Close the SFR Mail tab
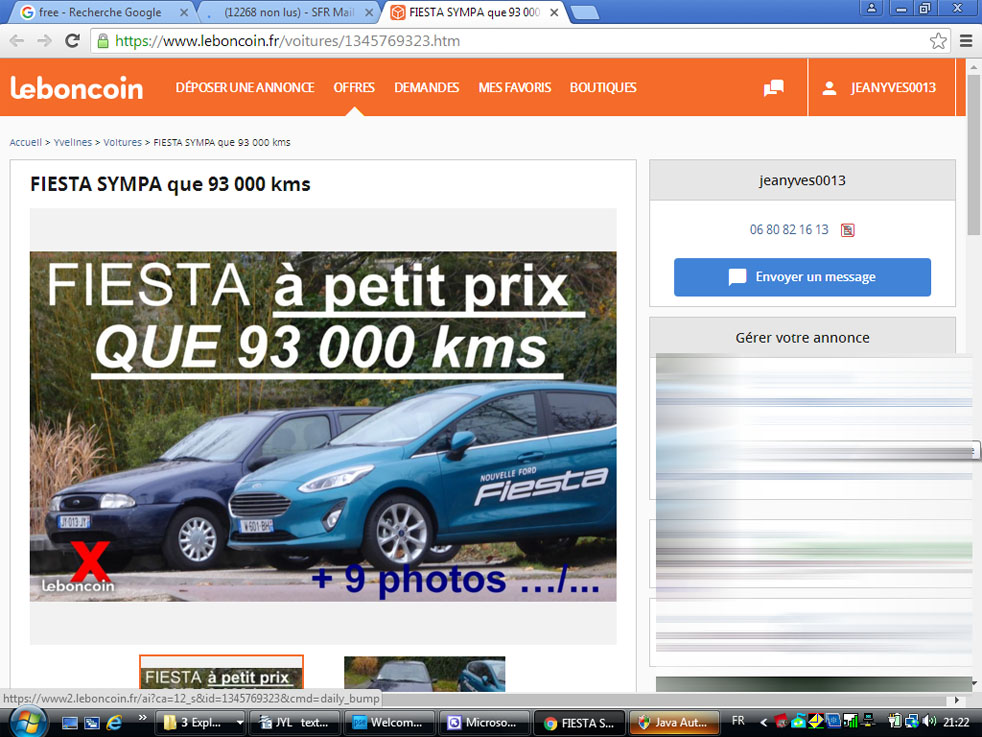This screenshot has height=737, width=982. pyautogui.click(x=369, y=13)
